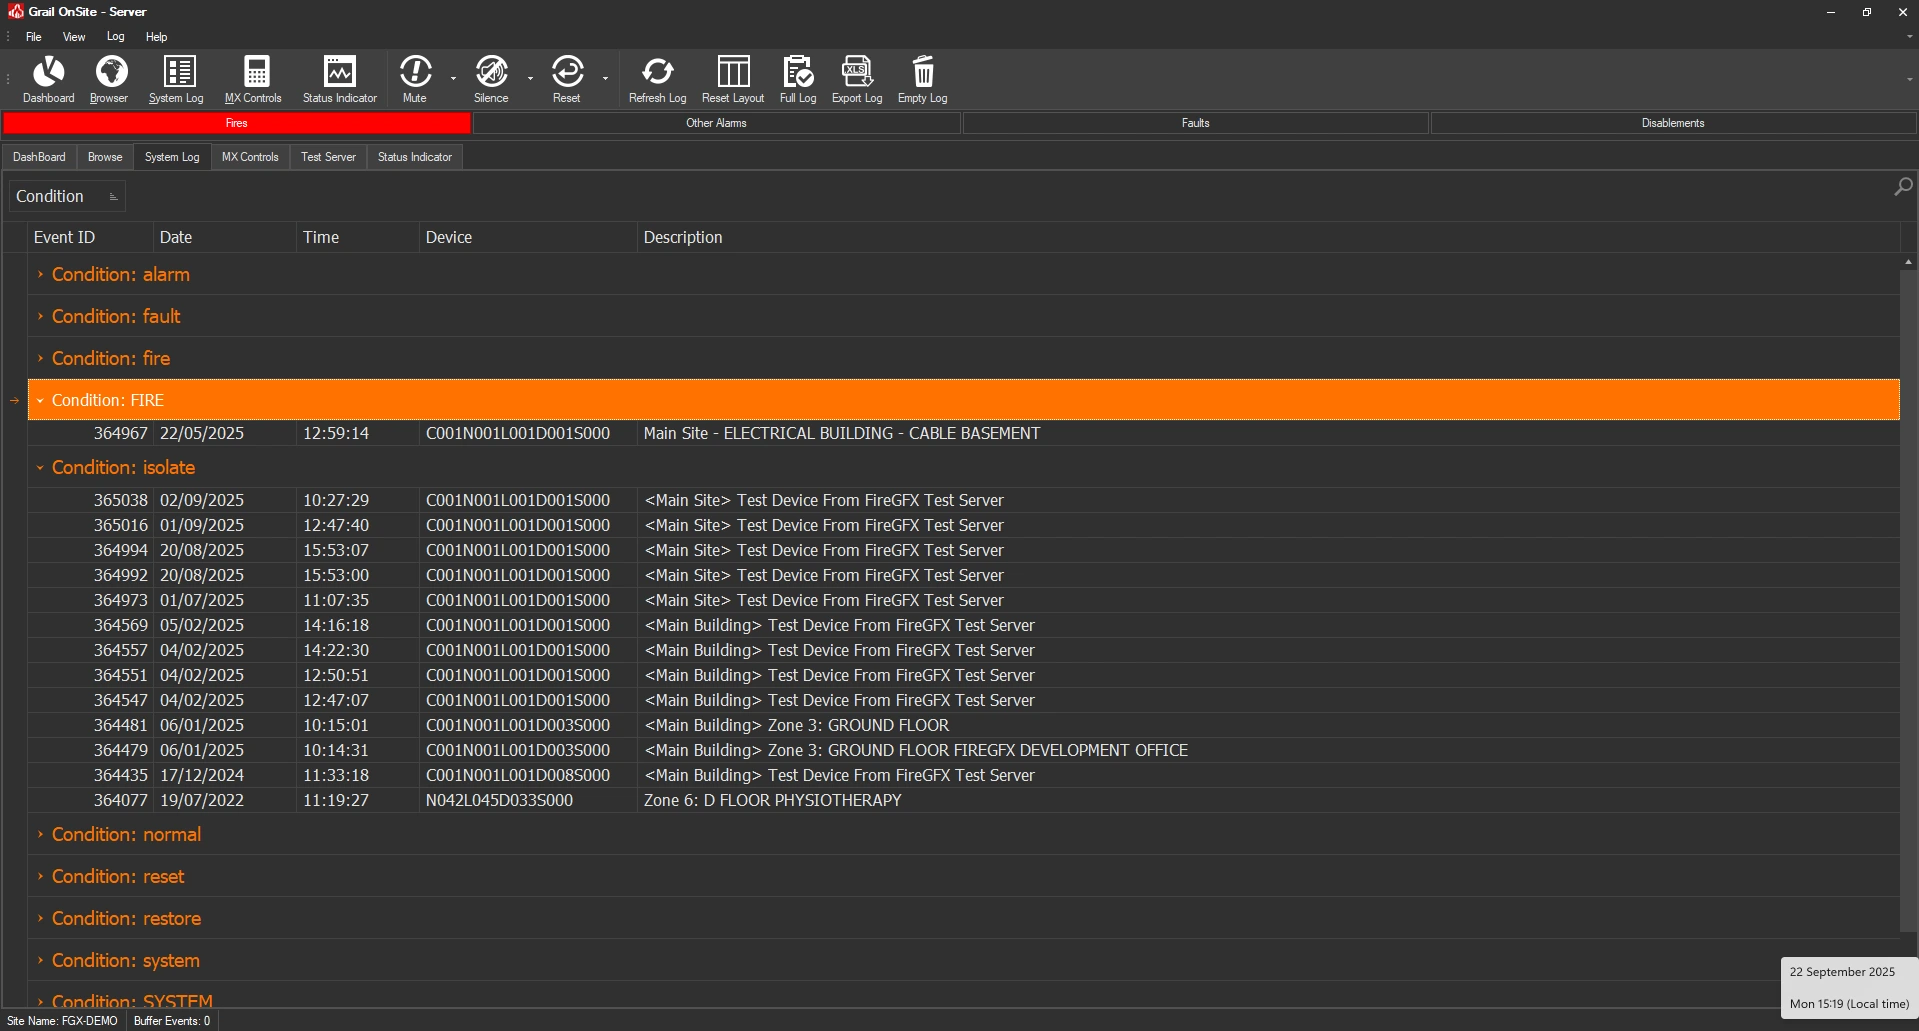The image size is (1919, 1031).
Task: Click the Disablements status button
Action: point(1672,123)
